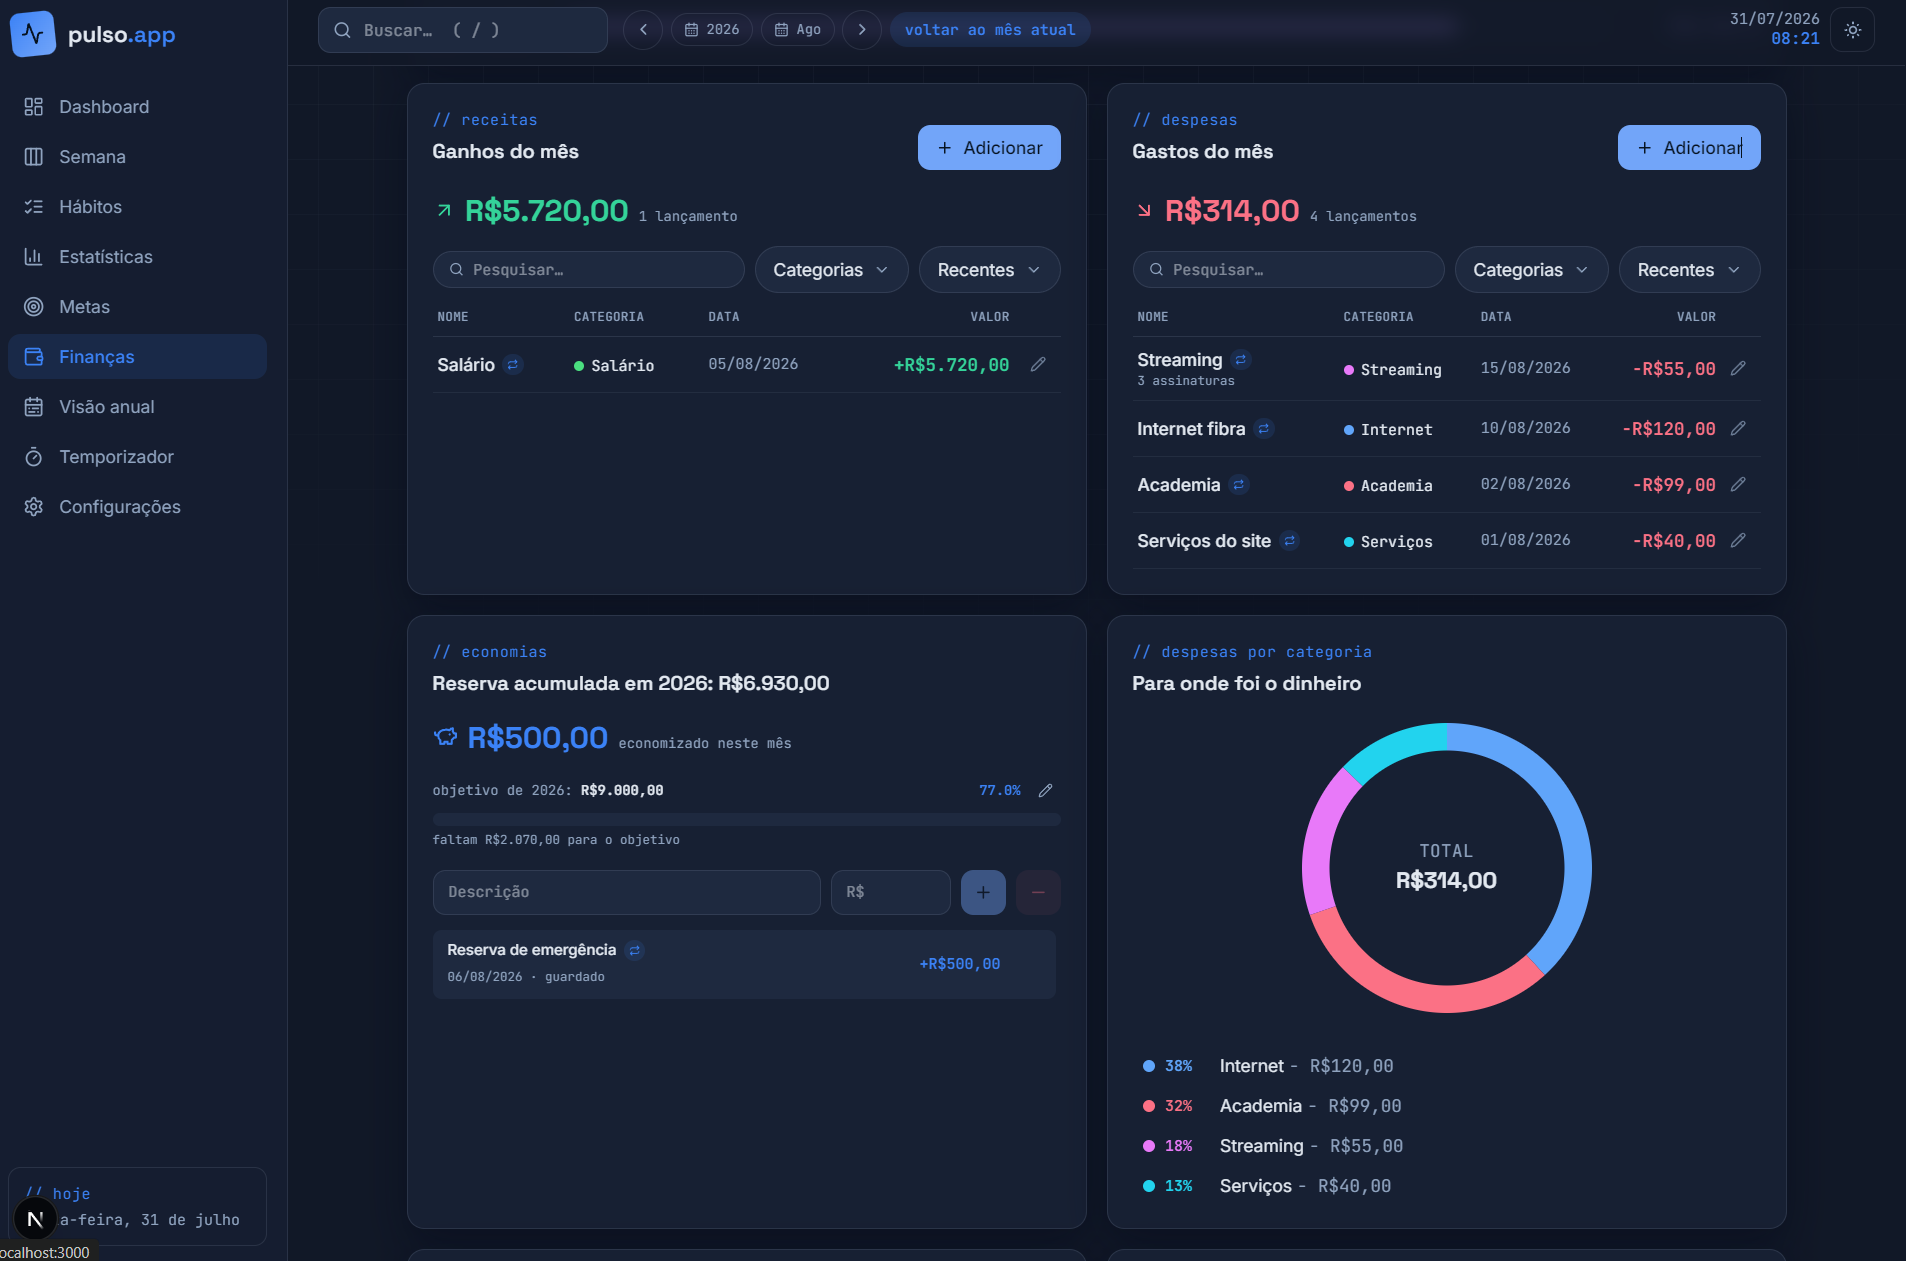Screen dimensions: 1906x1261
Task: Click the recurring icon beside Streaming
Action: click(1241, 360)
